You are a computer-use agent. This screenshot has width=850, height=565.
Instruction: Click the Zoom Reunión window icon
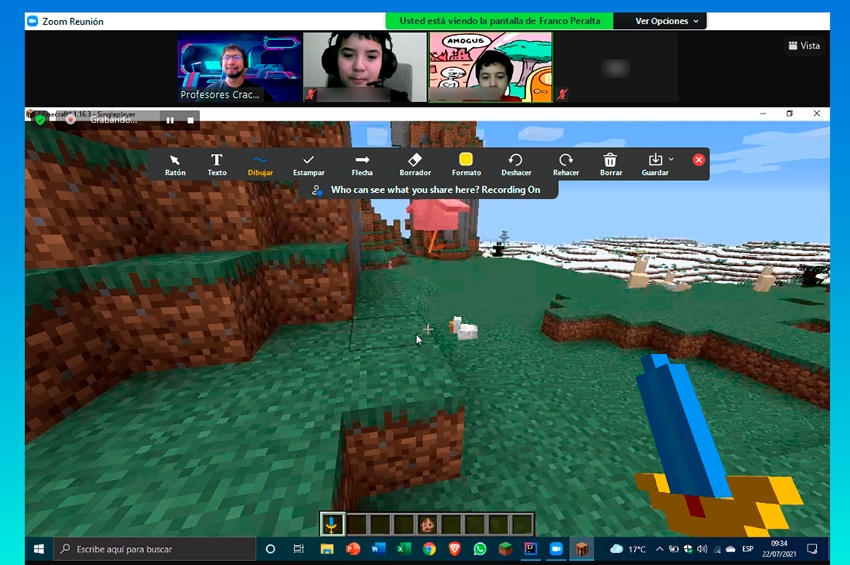pyautogui.click(x=32, y=21)
